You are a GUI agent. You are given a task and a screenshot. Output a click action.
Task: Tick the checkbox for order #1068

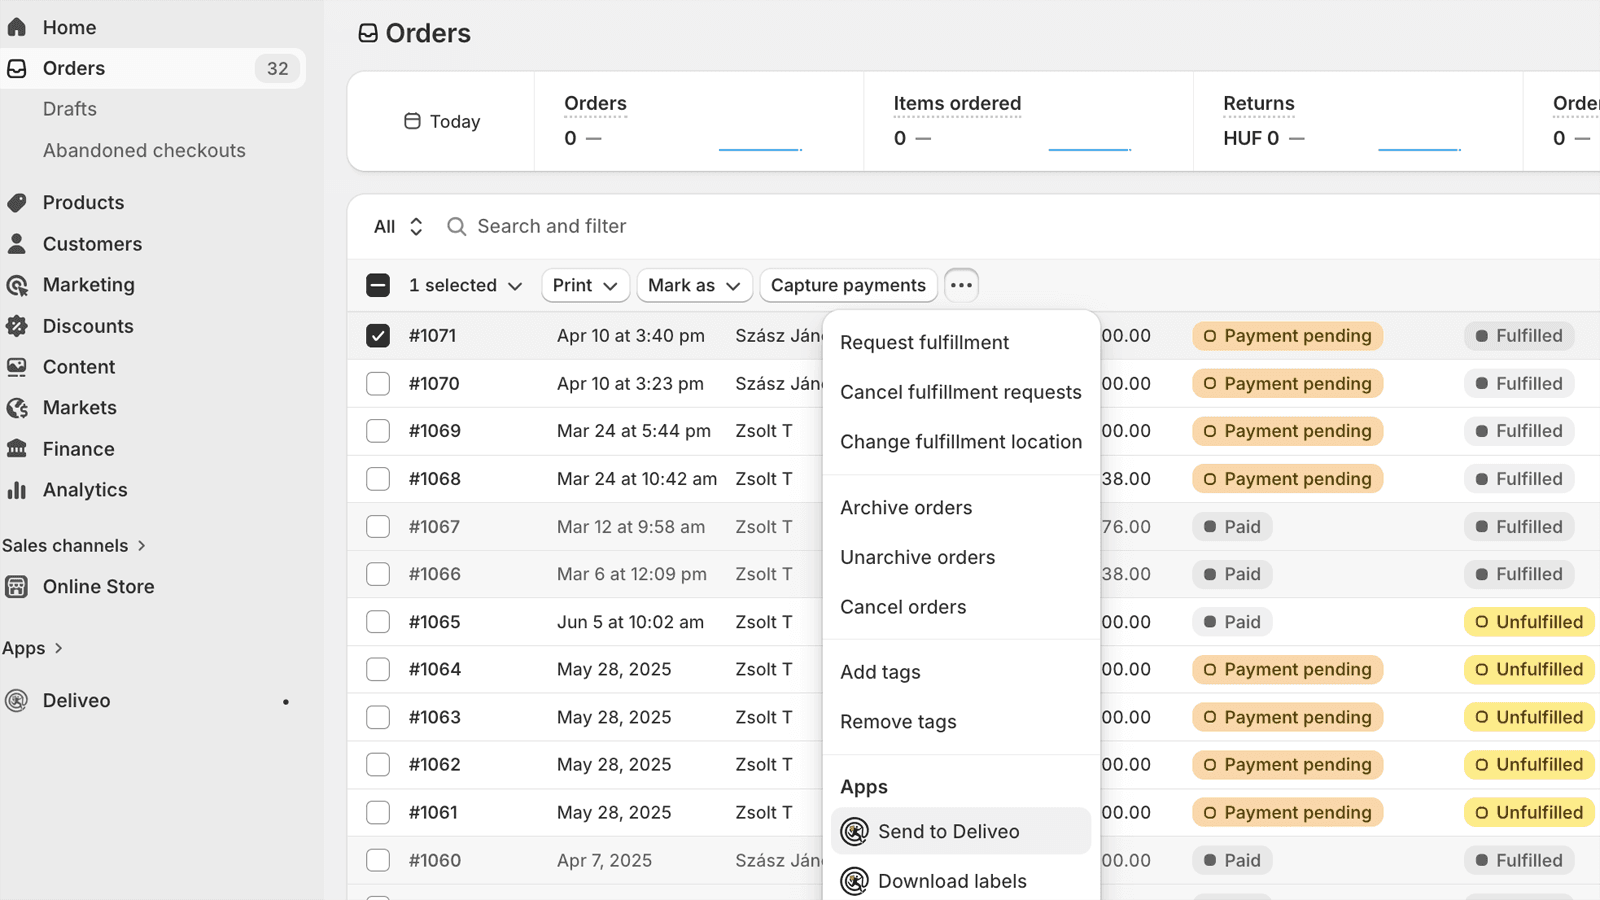pyautogui.click(x=378, y=479)
